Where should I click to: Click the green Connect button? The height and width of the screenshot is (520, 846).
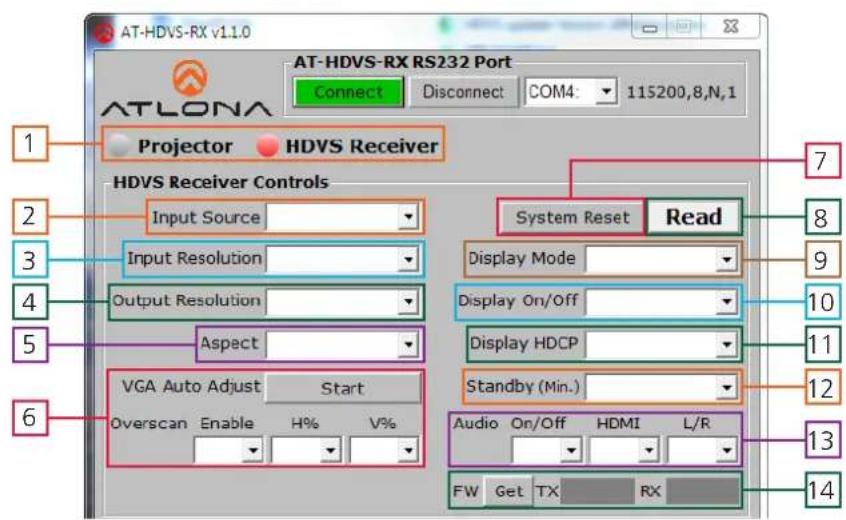(x=348, y=92)
